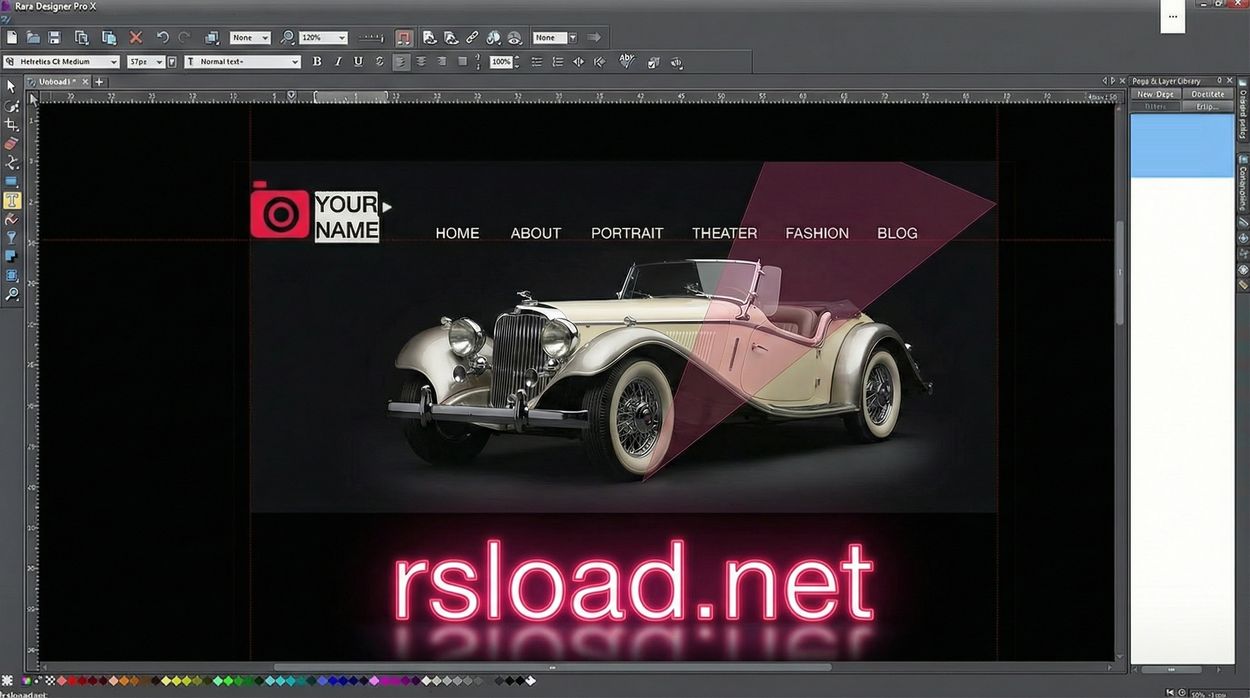Set text alignment to center
1250x698 pixels.
click(x=421, y=62)
